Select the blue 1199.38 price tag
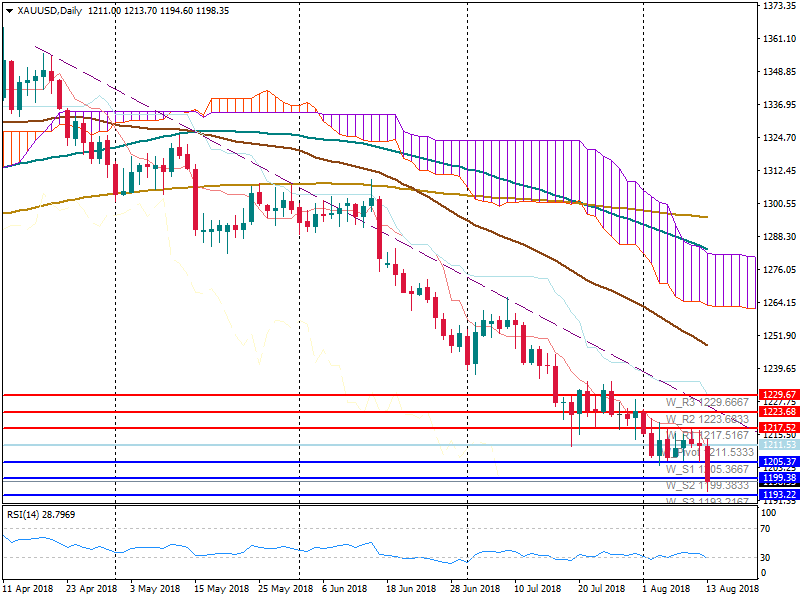This screenshot has width=800, height=600. [777, 479]
